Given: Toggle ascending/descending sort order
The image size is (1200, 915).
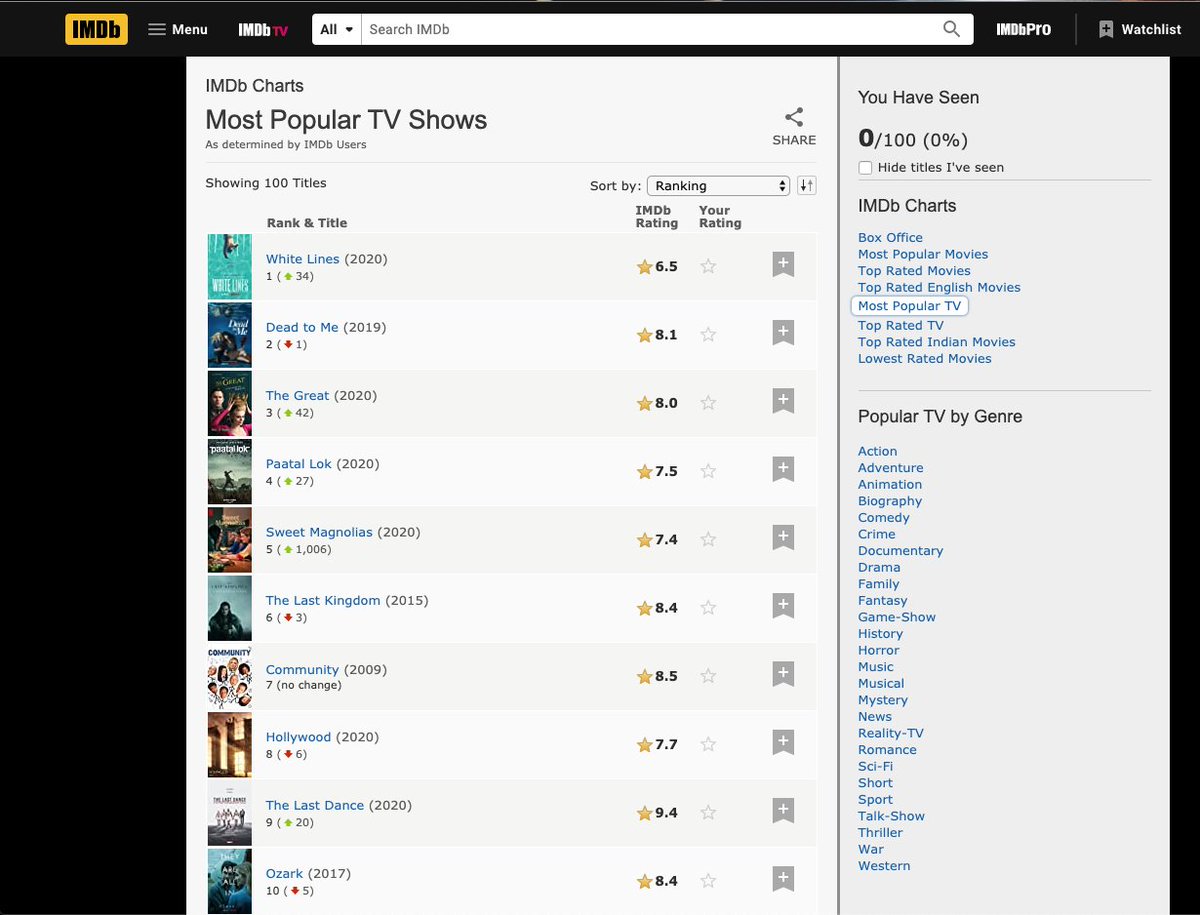Looking at the screenshot, I should point(807,186).
